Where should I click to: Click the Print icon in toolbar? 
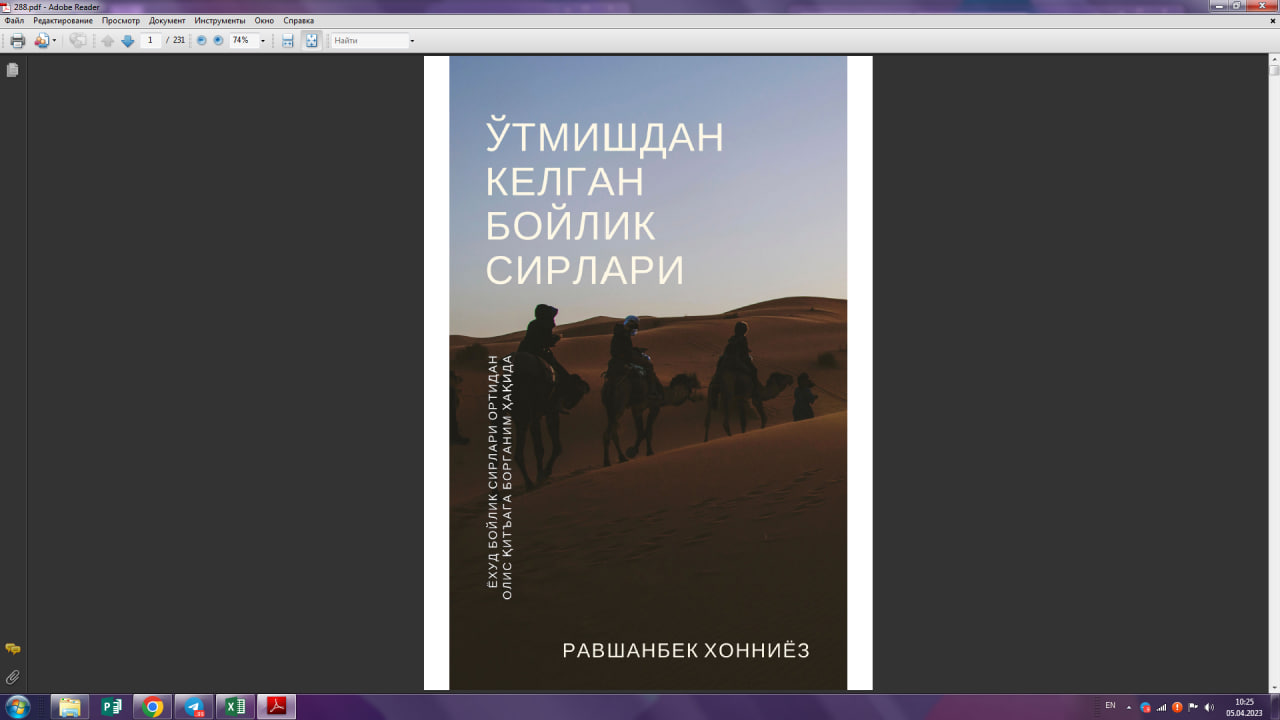[x=17, y=41]
